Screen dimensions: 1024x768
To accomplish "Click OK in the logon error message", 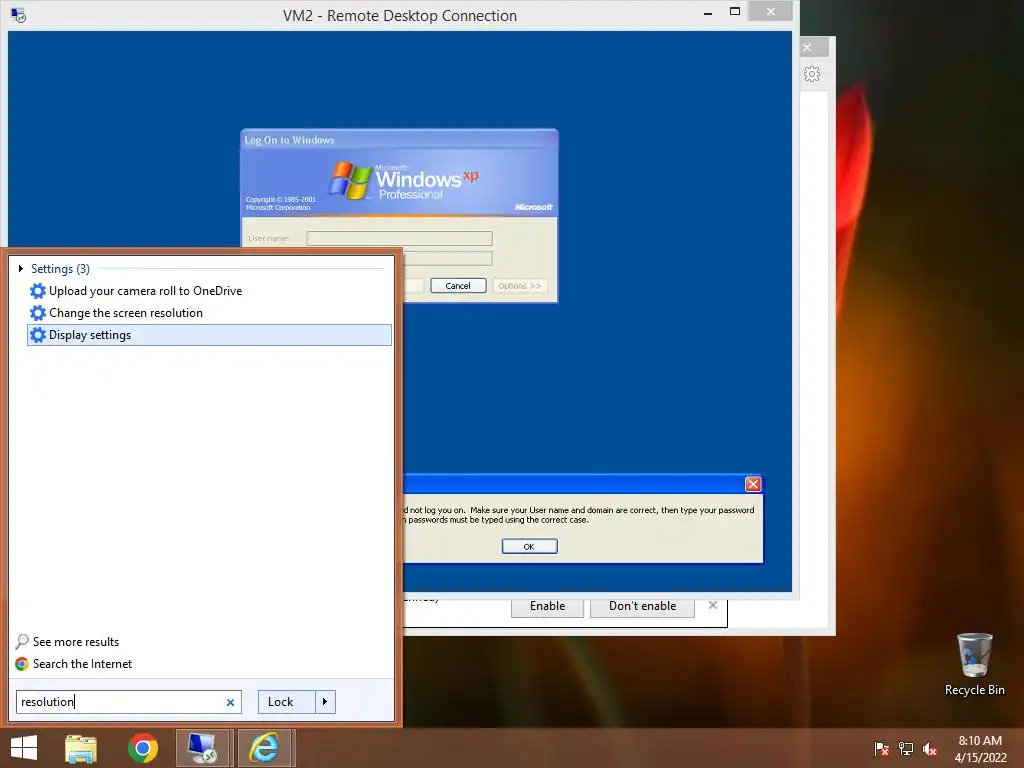I will coord(529,547).
